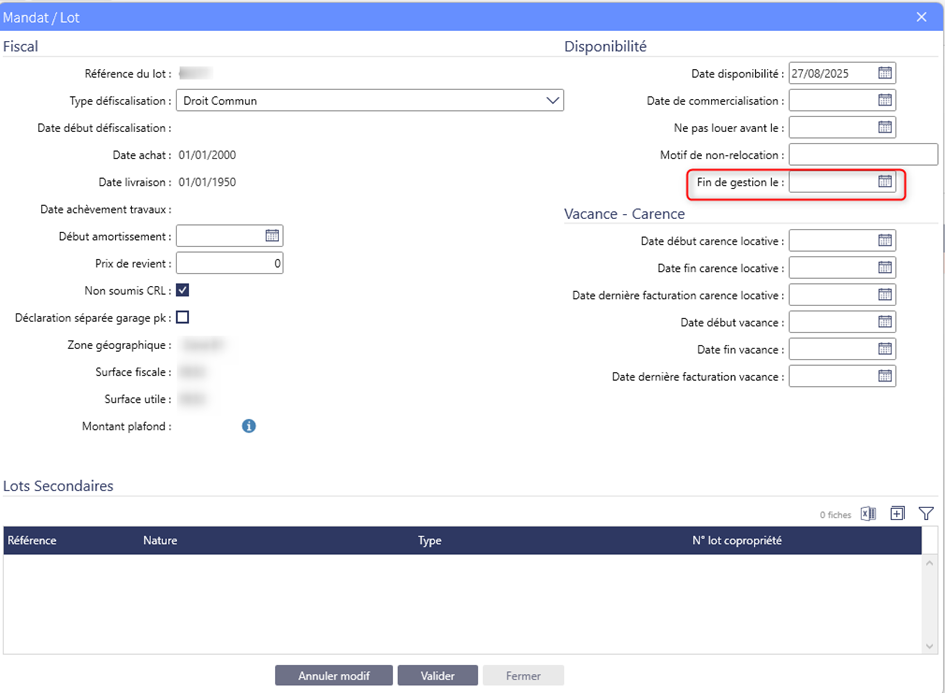Add a new secondary lot record
Screen dimensions: 945x693
click(897, 514)
